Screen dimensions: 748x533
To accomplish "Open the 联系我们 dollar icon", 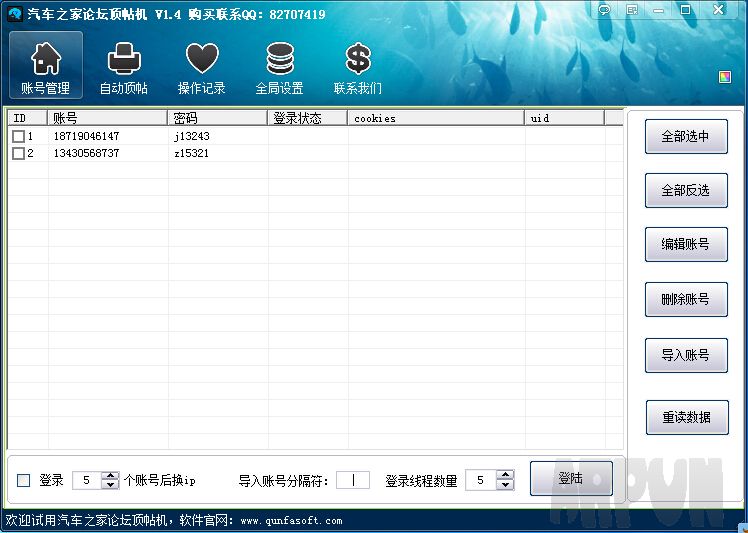I will pyautogui.click(x=357, y=66).
